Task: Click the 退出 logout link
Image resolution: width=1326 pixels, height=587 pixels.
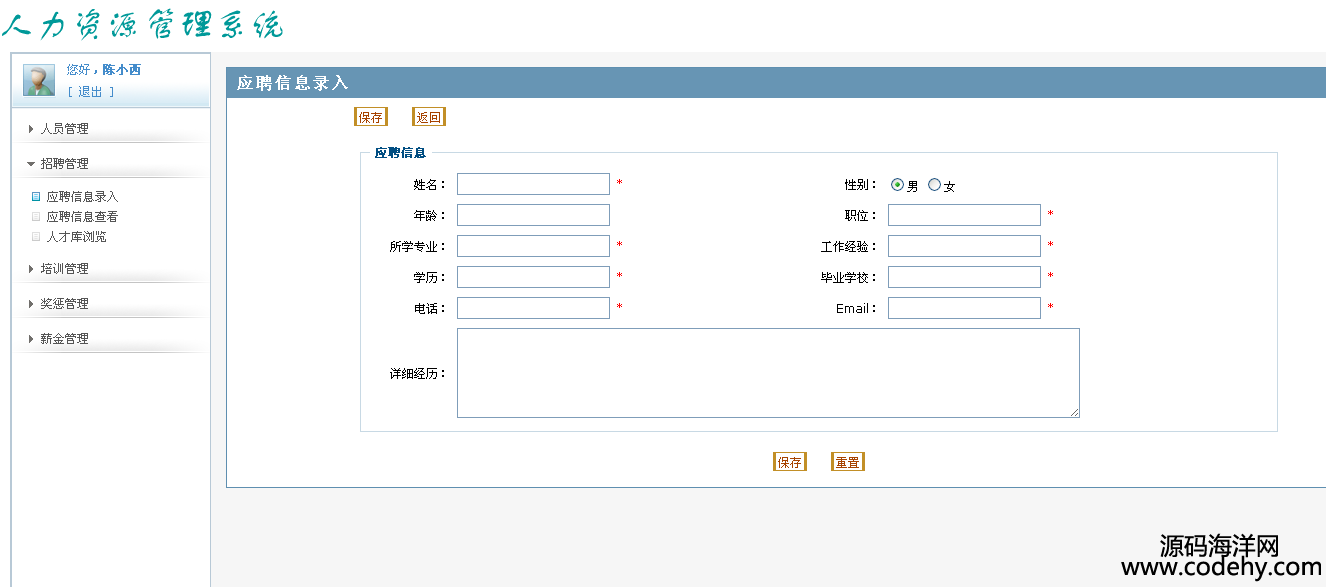Action: click(x=90, y=92)
